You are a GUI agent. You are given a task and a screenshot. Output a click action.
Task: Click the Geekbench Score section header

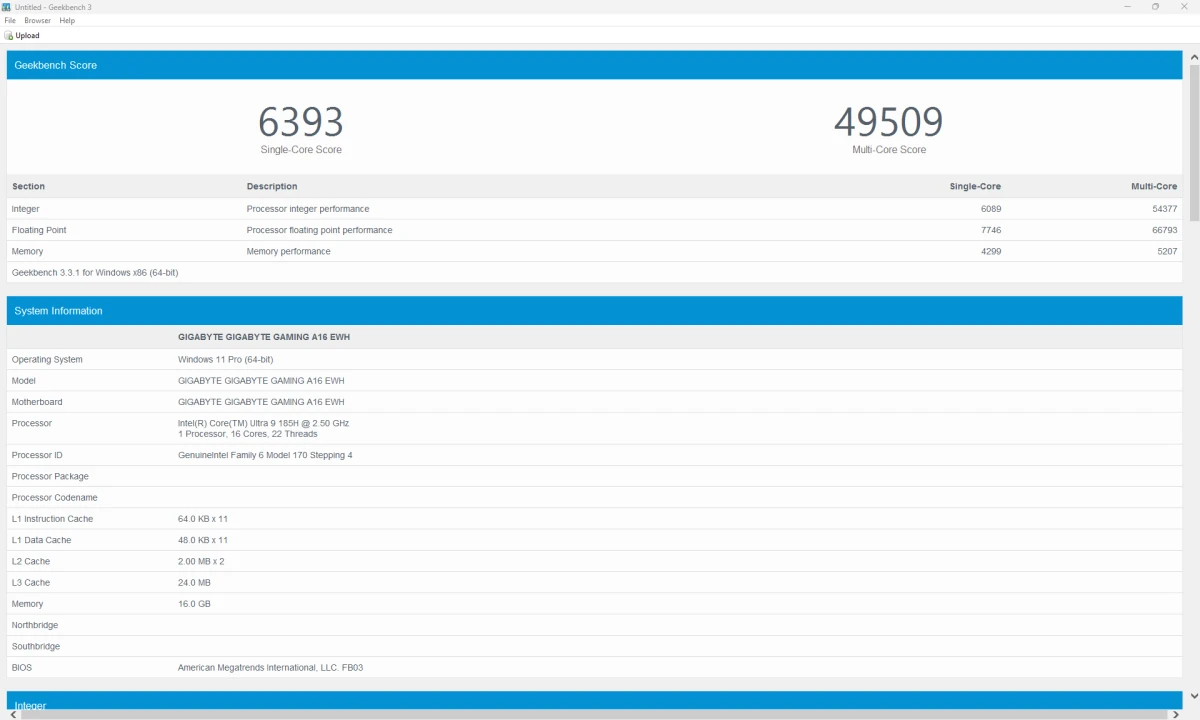click(x=594, y=65)
